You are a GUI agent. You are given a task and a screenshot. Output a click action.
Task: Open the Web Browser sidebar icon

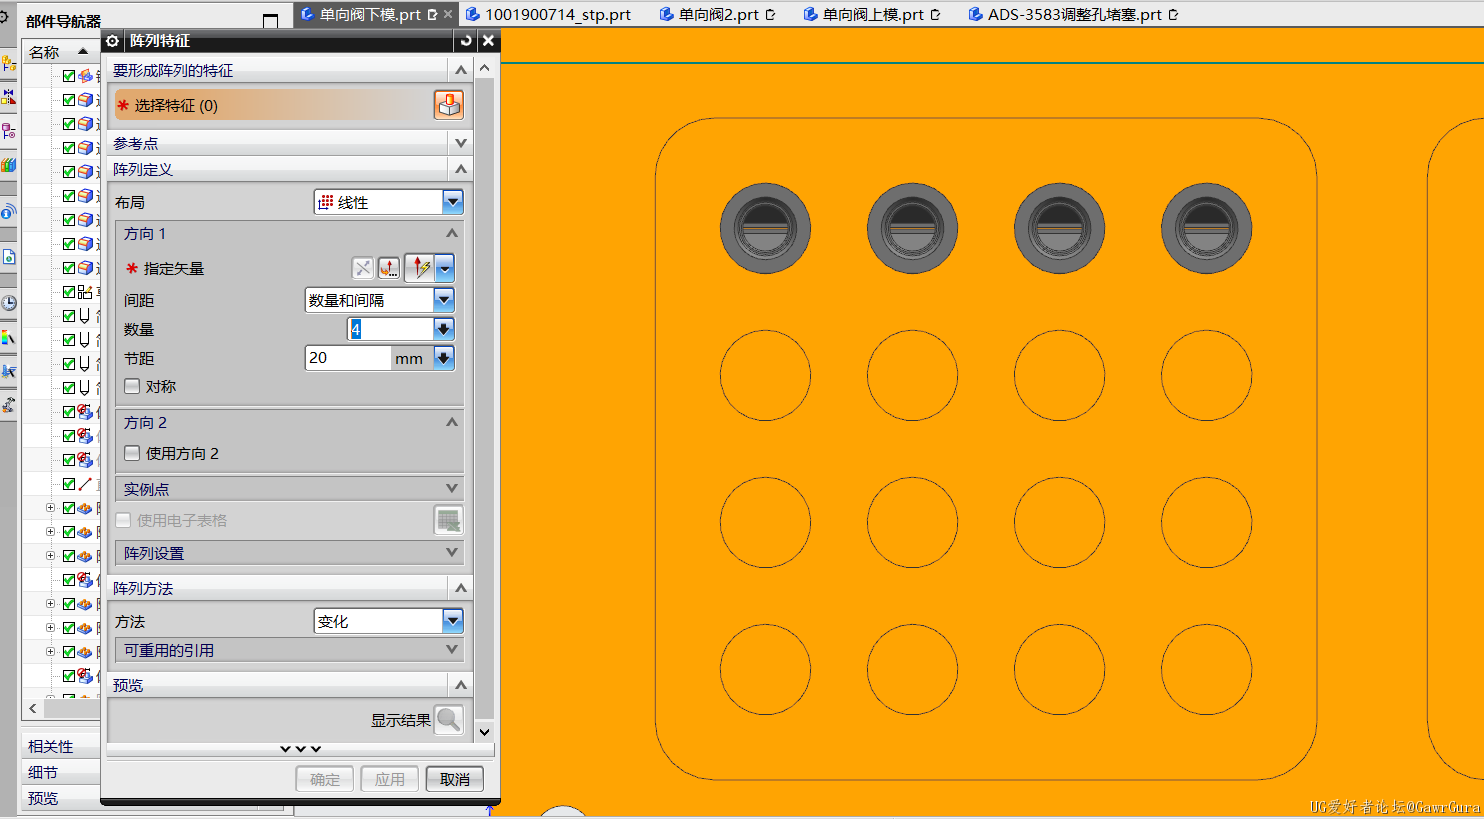[8, 257]
